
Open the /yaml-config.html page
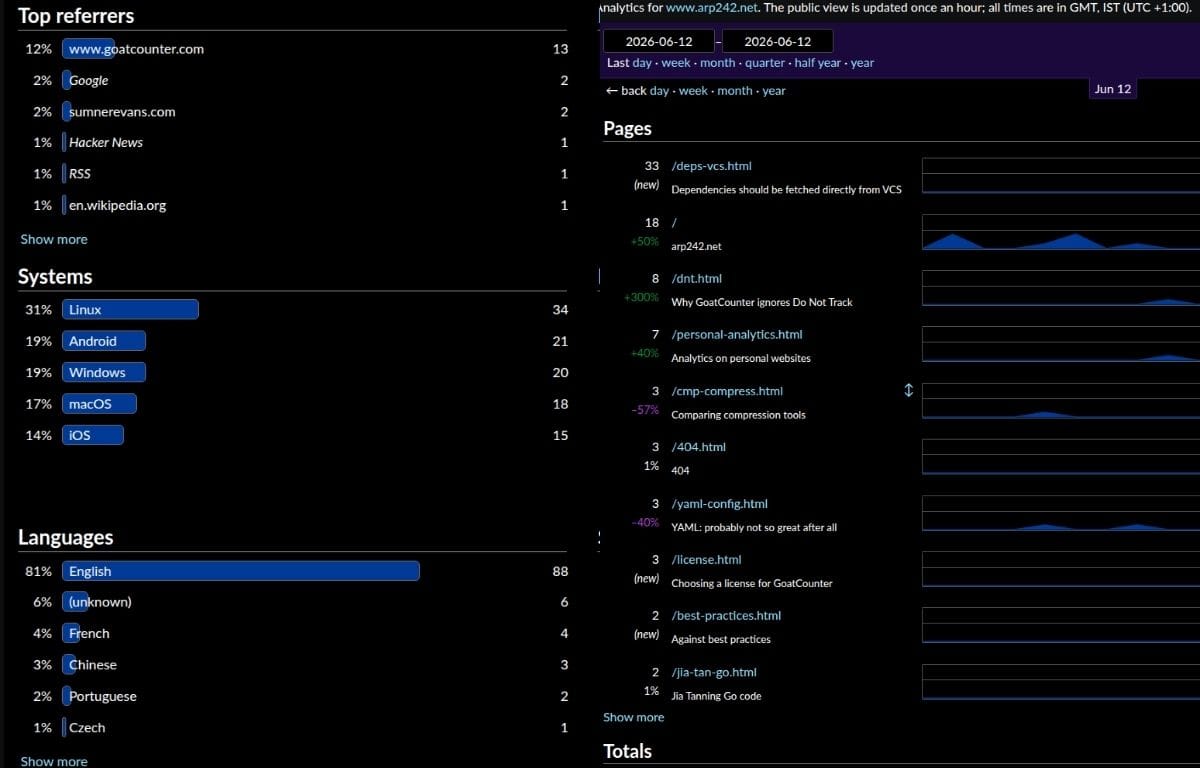[x=719, y=504]
